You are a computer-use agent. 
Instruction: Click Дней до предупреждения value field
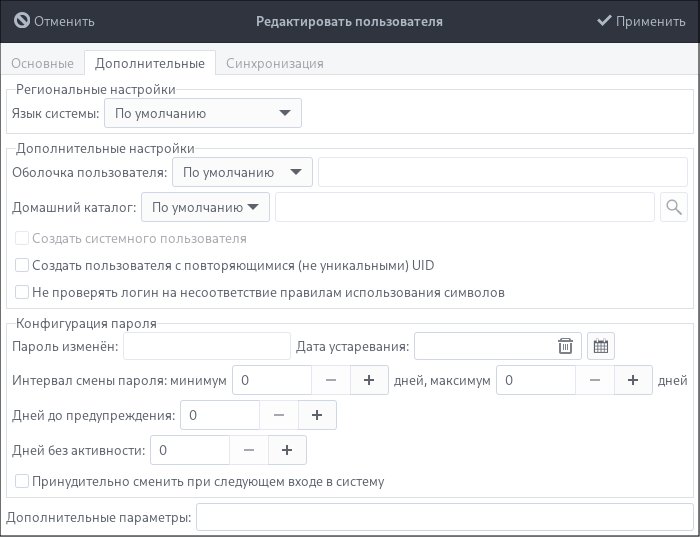pos(220,415)
